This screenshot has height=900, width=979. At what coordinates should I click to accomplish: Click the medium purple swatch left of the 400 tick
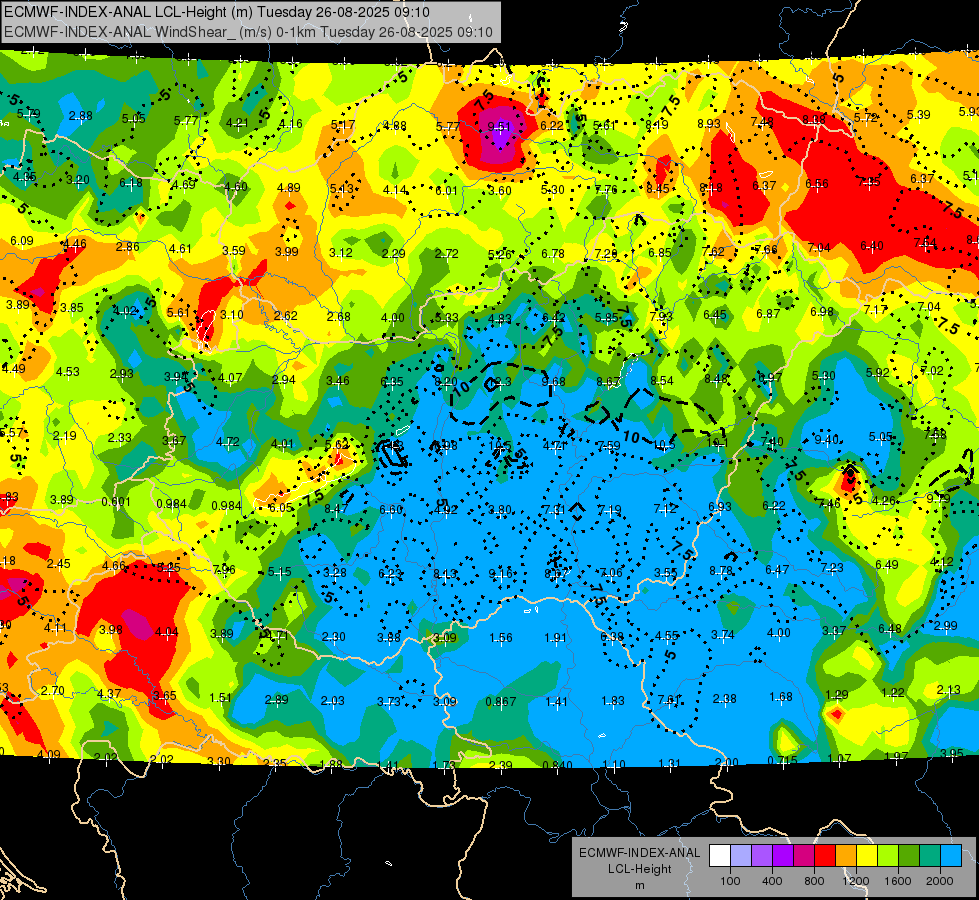pos(762,856)
